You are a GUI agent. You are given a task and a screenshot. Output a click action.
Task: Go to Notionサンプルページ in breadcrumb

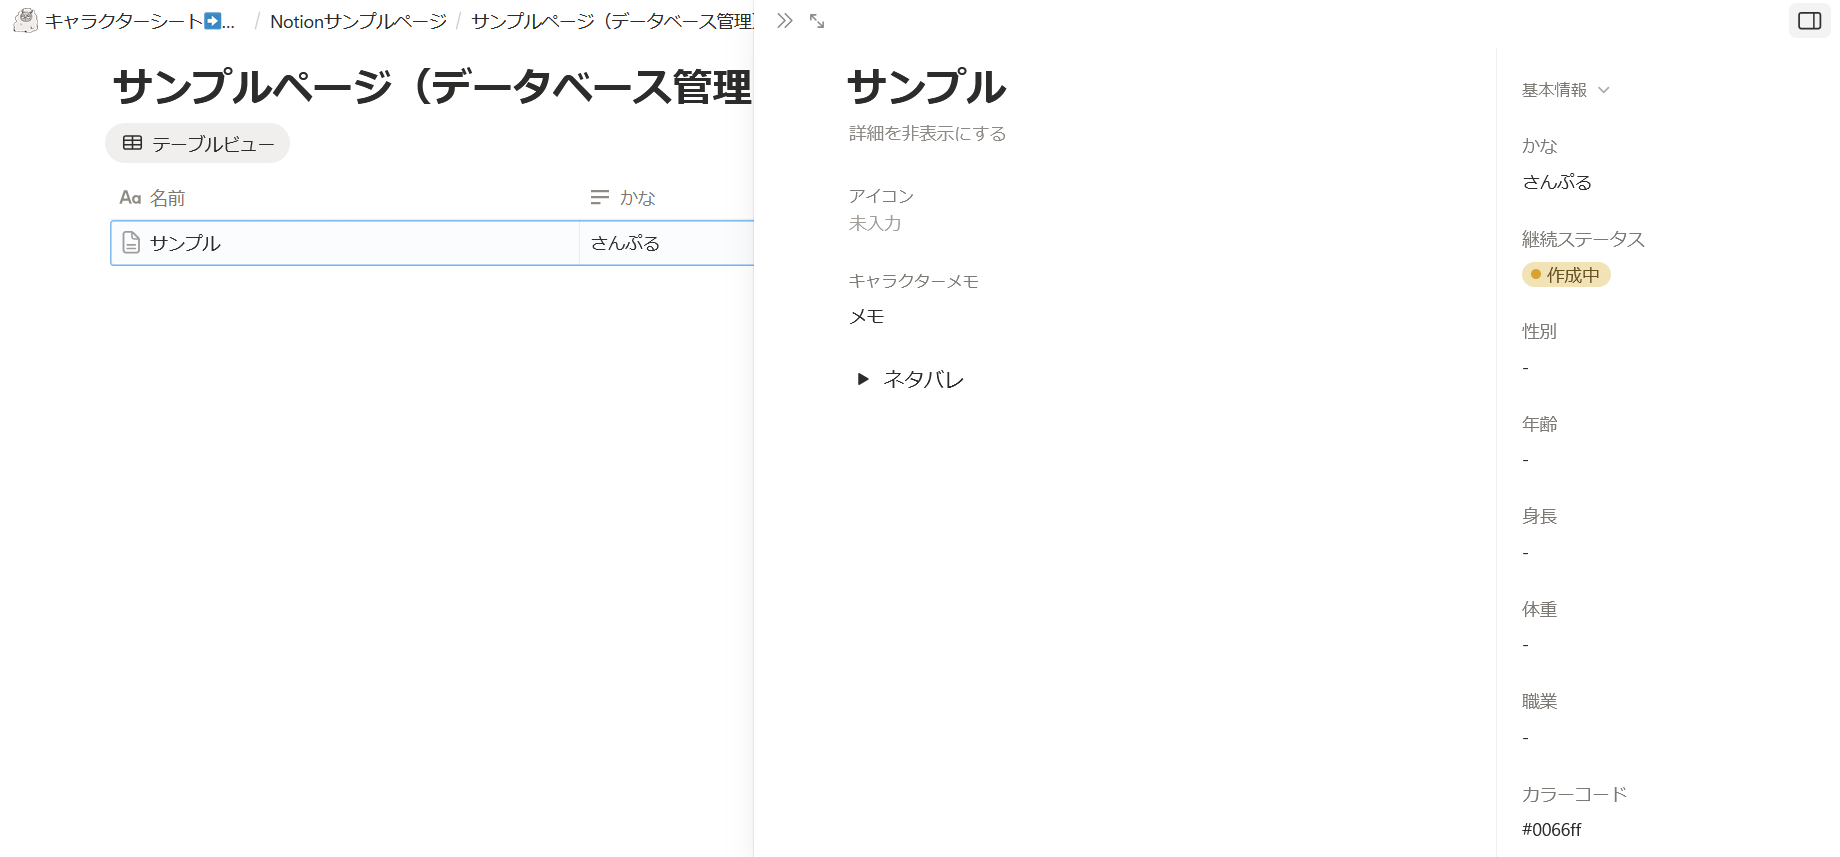358,21
